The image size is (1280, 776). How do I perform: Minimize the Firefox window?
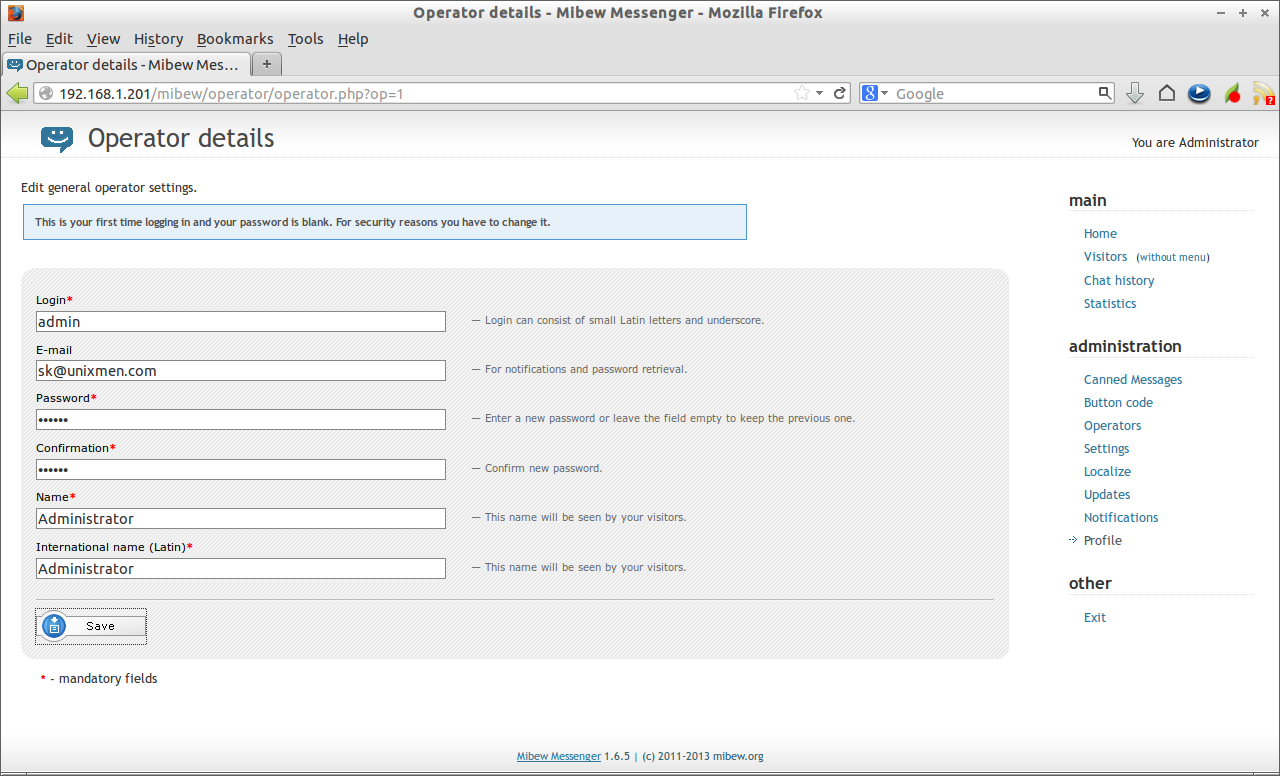tap(1222, 13)
